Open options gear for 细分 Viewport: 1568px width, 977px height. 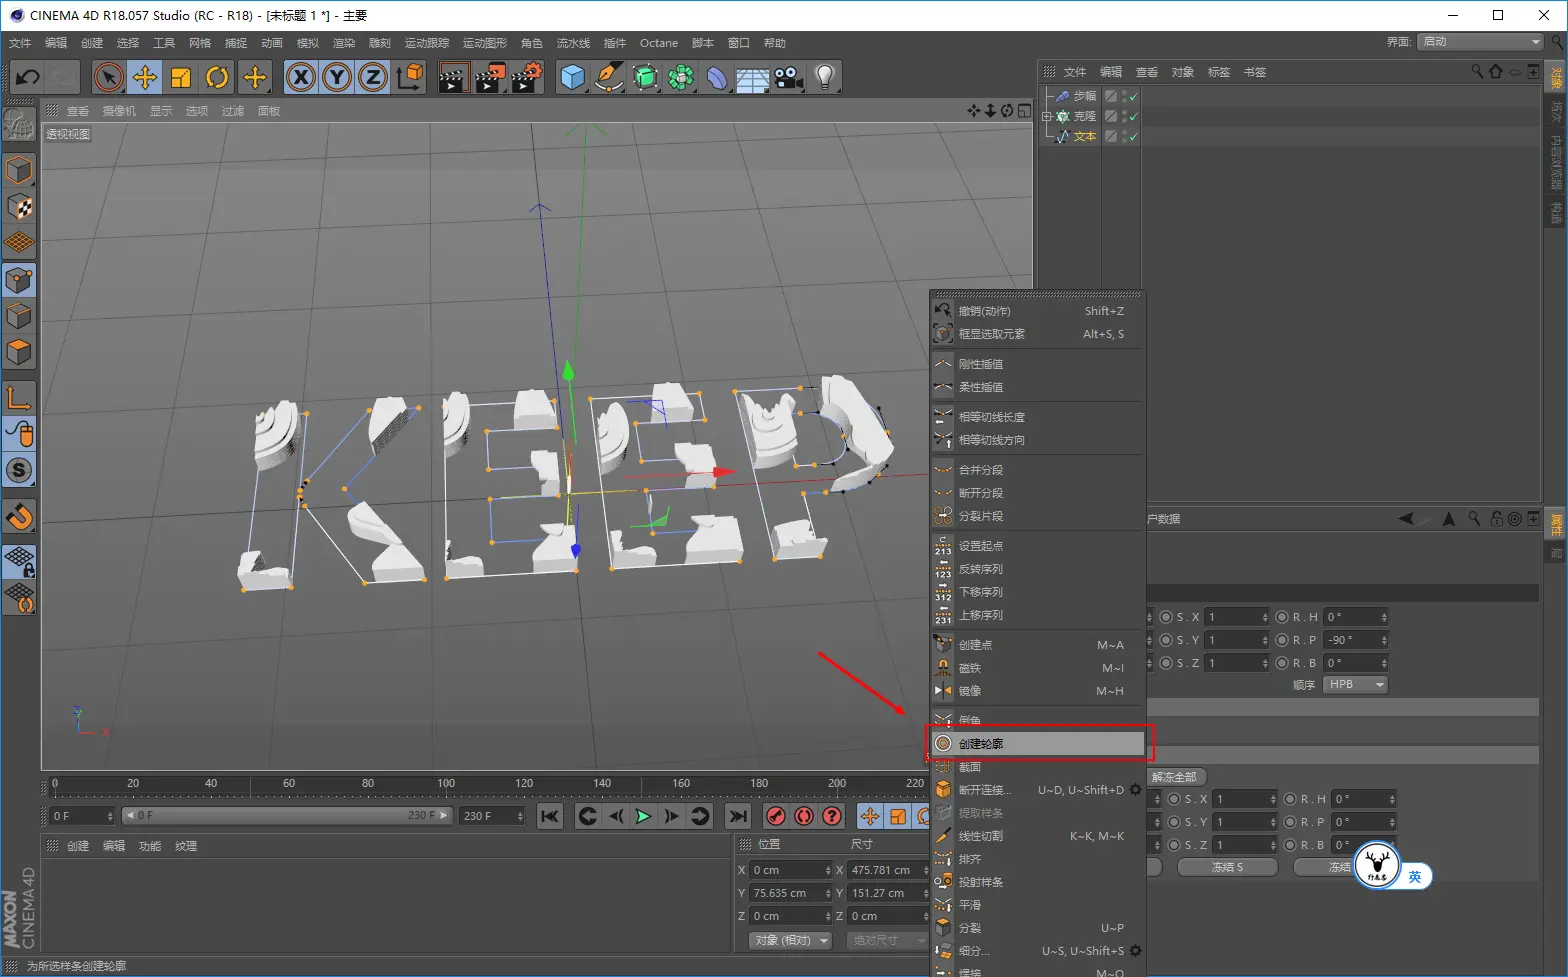(x=1135, y=951)
